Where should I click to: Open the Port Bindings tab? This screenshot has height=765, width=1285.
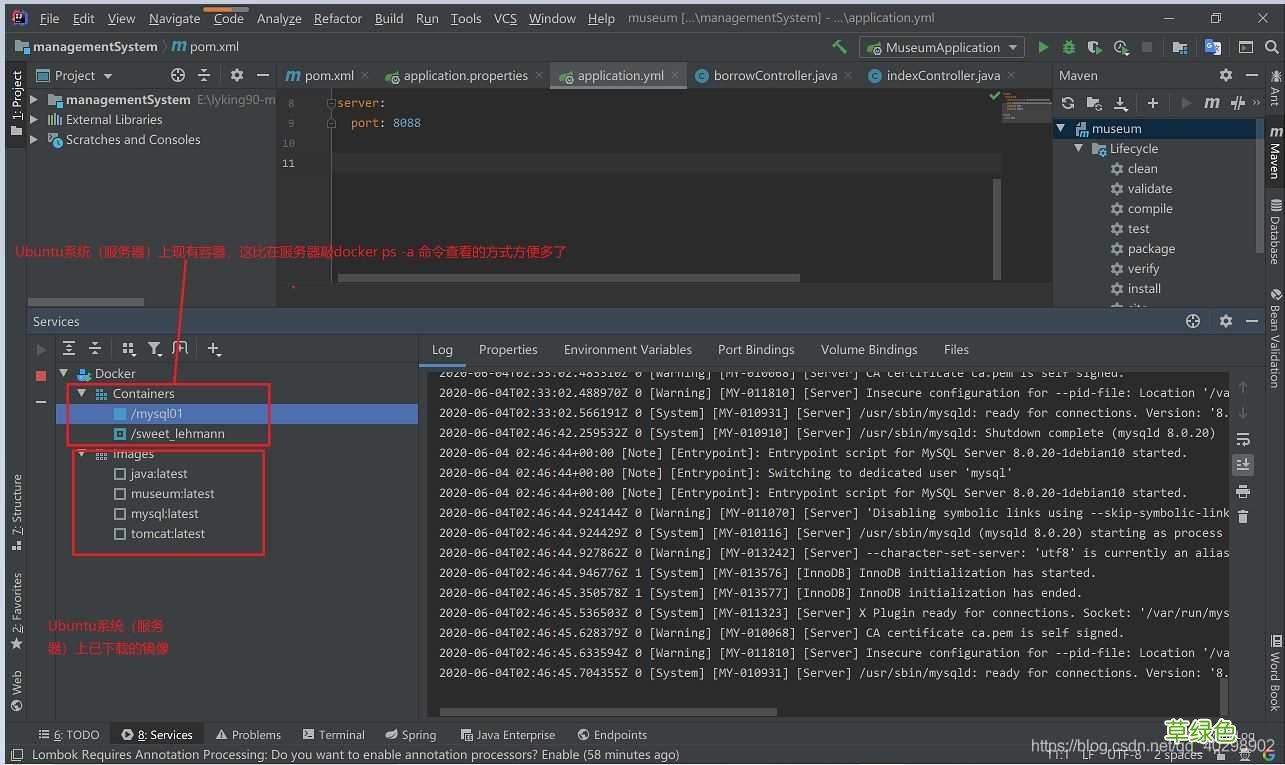[x=756, y=350]
